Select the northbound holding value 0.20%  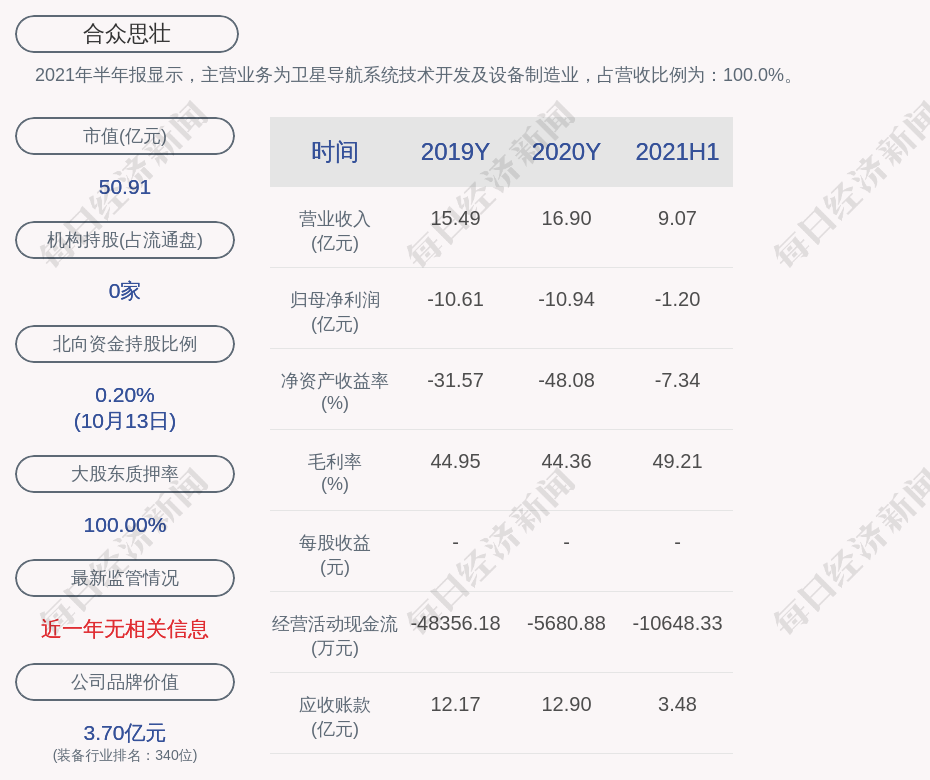tap(125, 395)
